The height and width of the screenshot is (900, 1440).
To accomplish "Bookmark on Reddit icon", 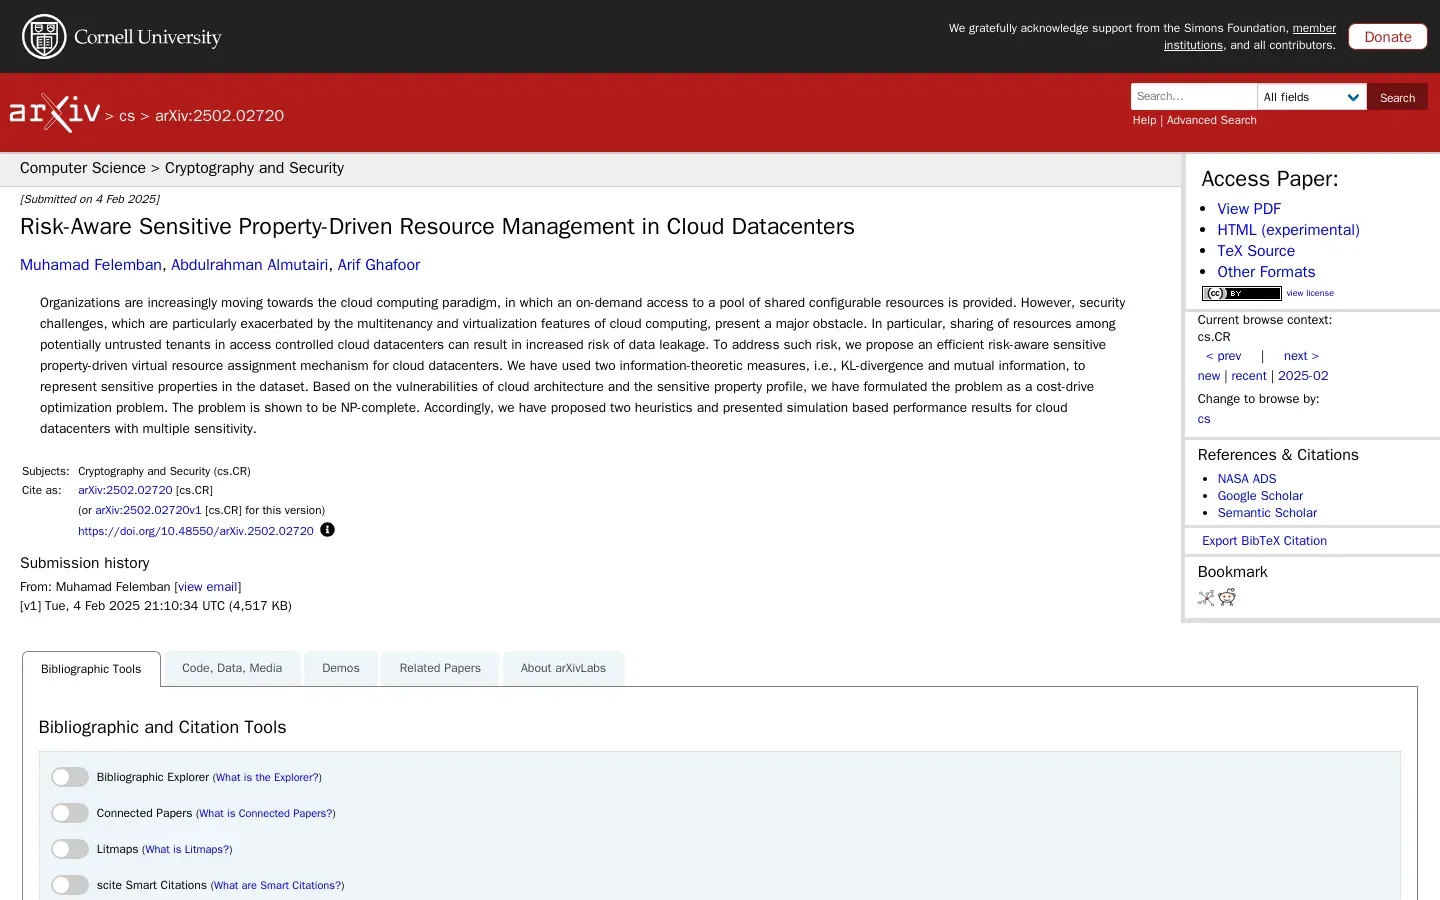I will tap(1227, 597).
